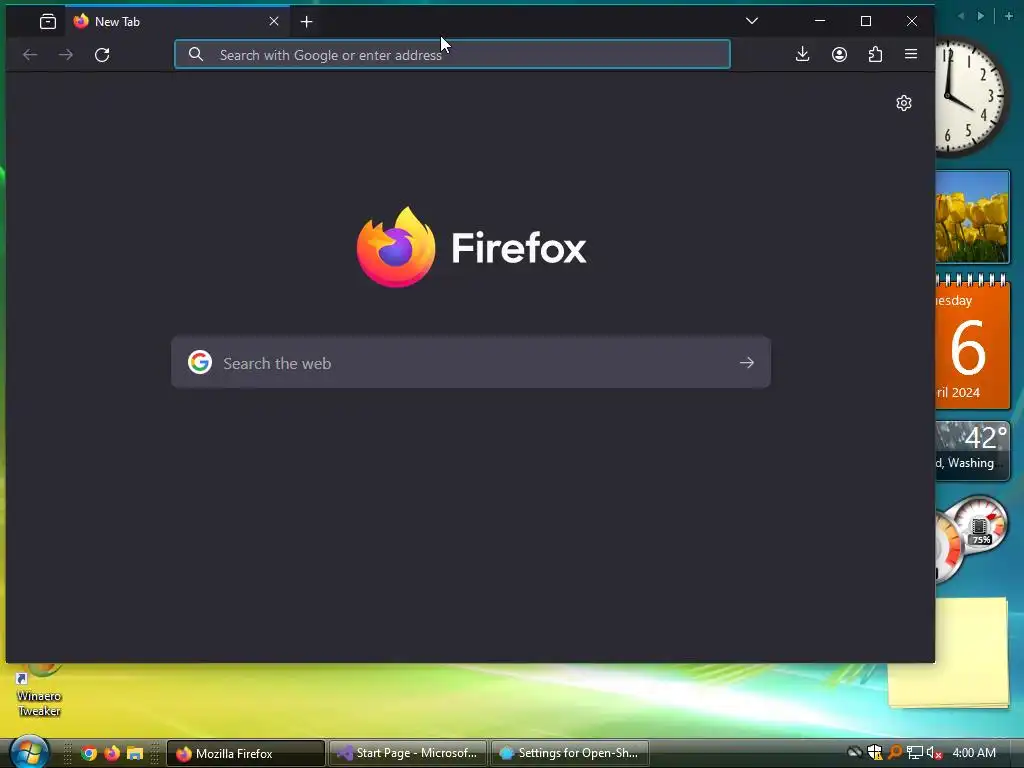
Task: Add gadget with sidebar plus button
Action: [1008, 16]
